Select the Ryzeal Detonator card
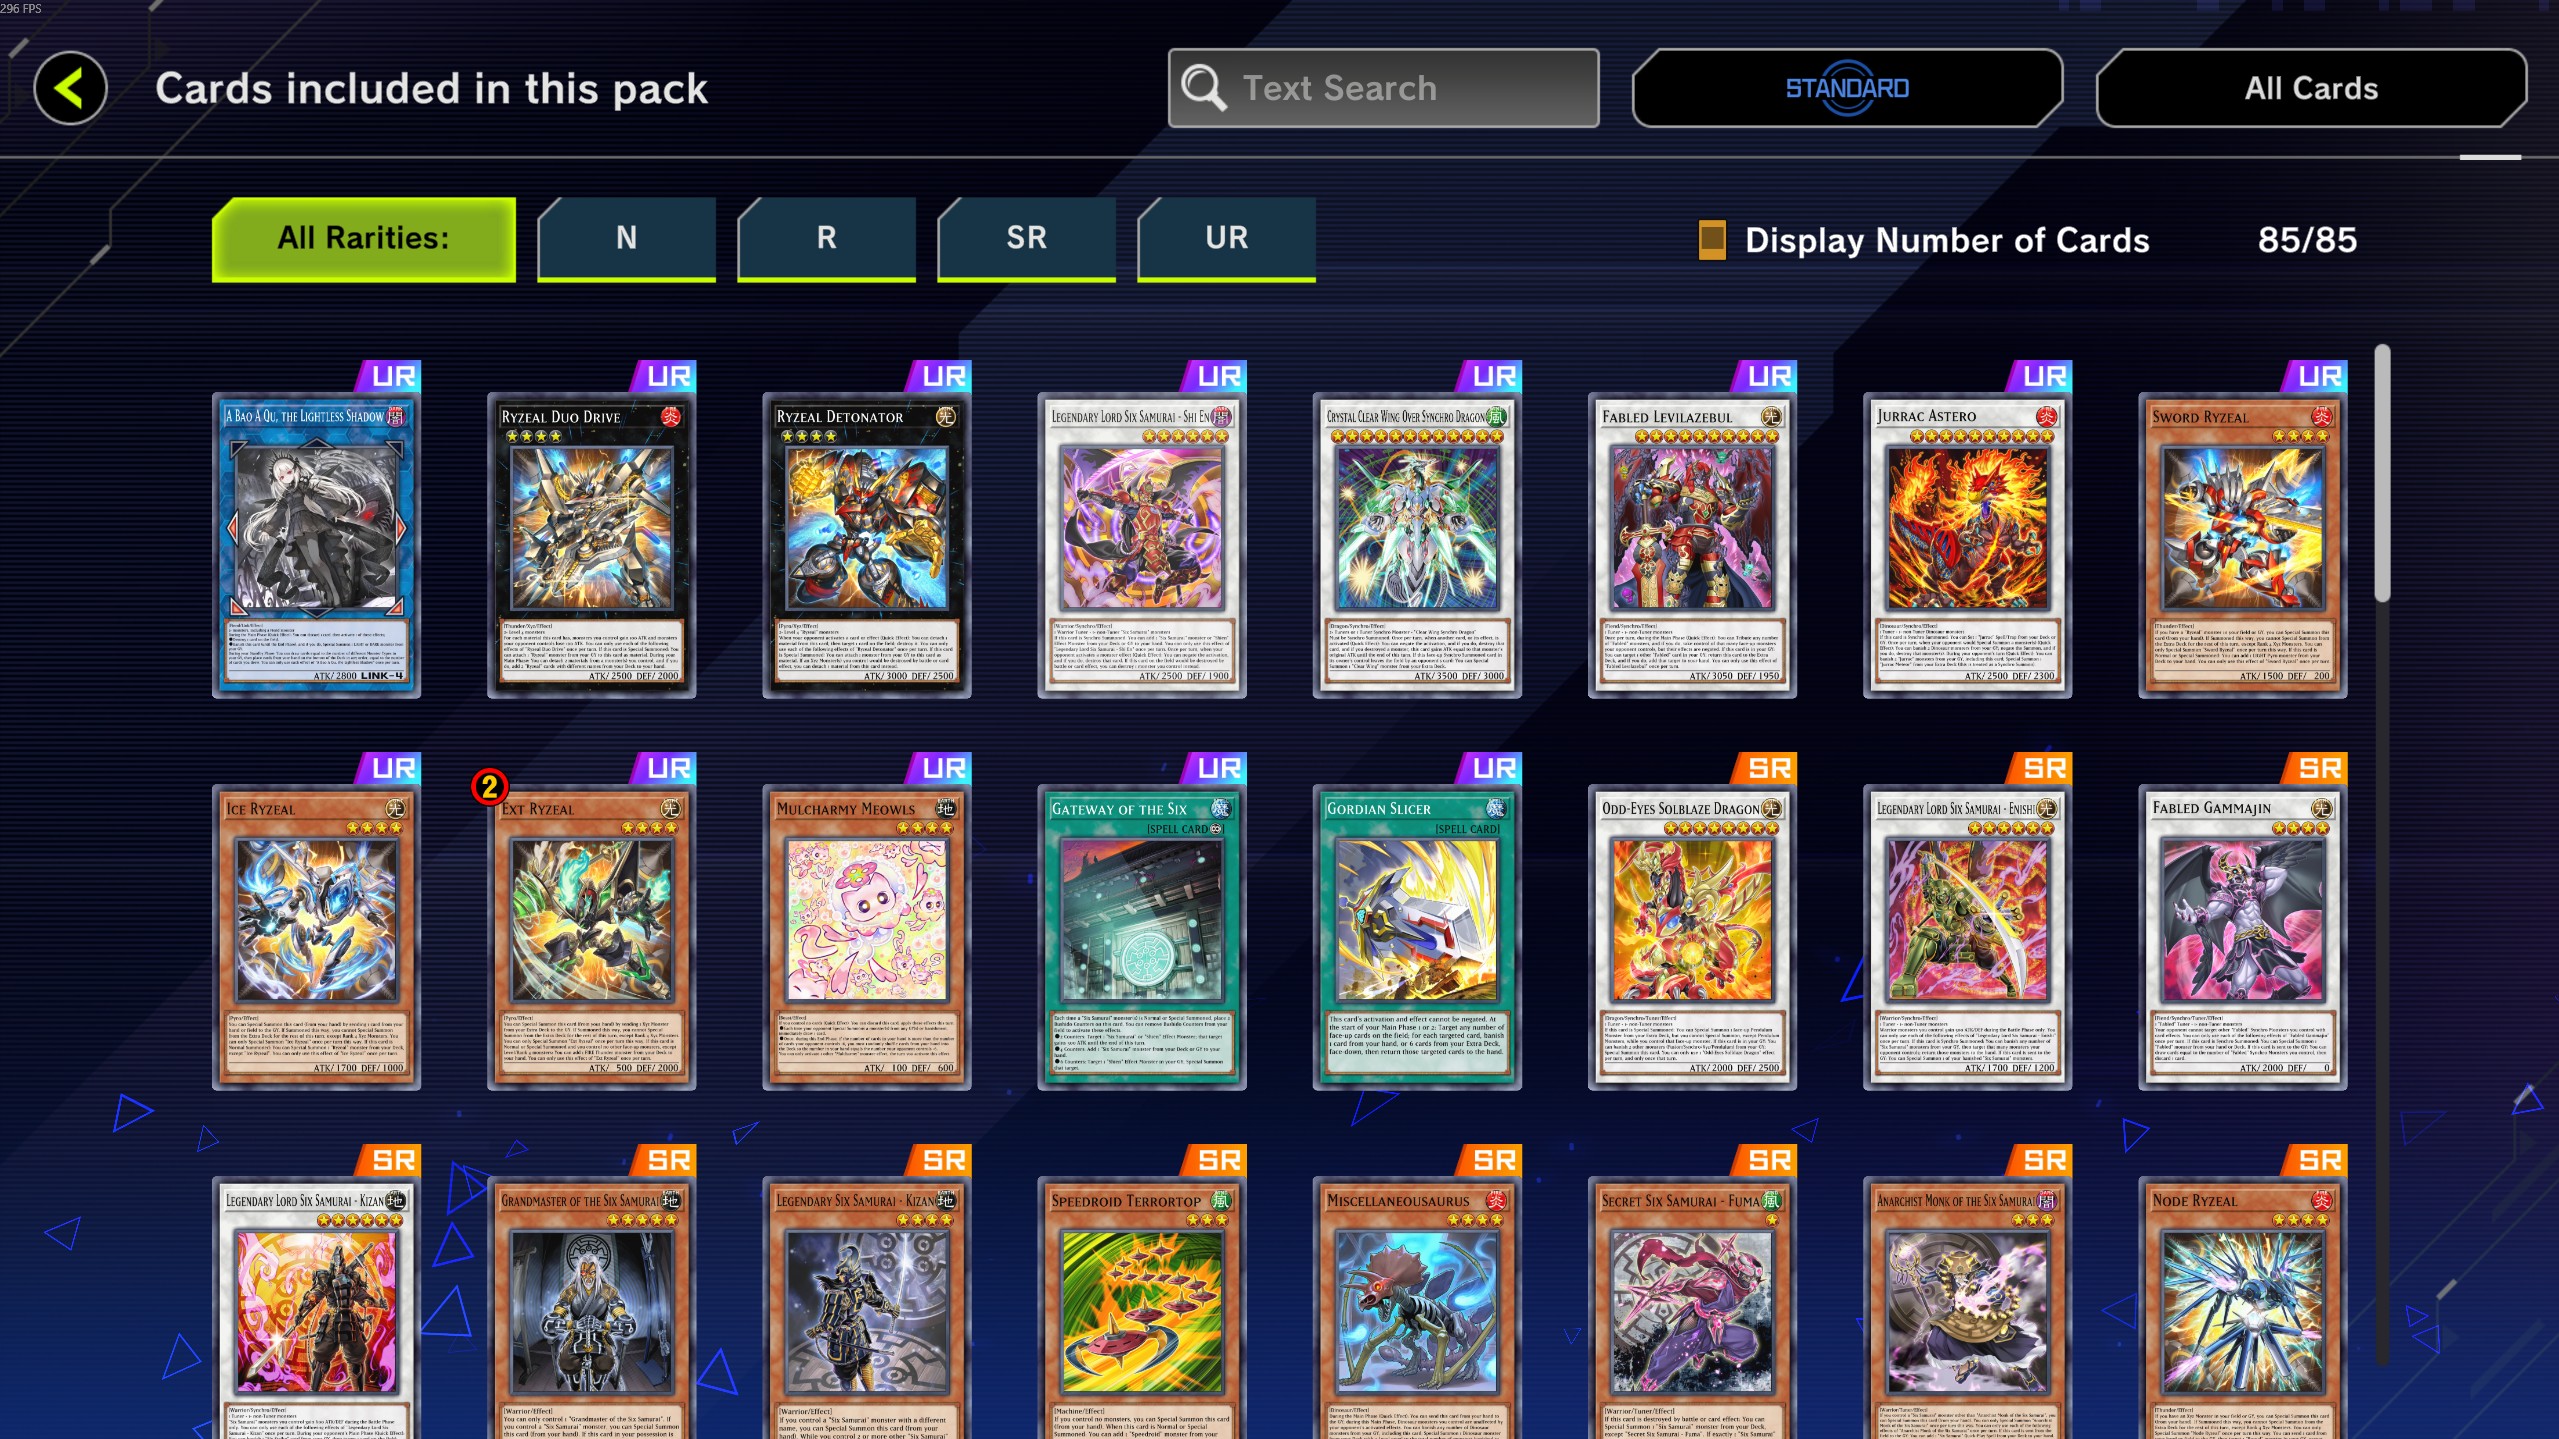 [x=867, y=545]
